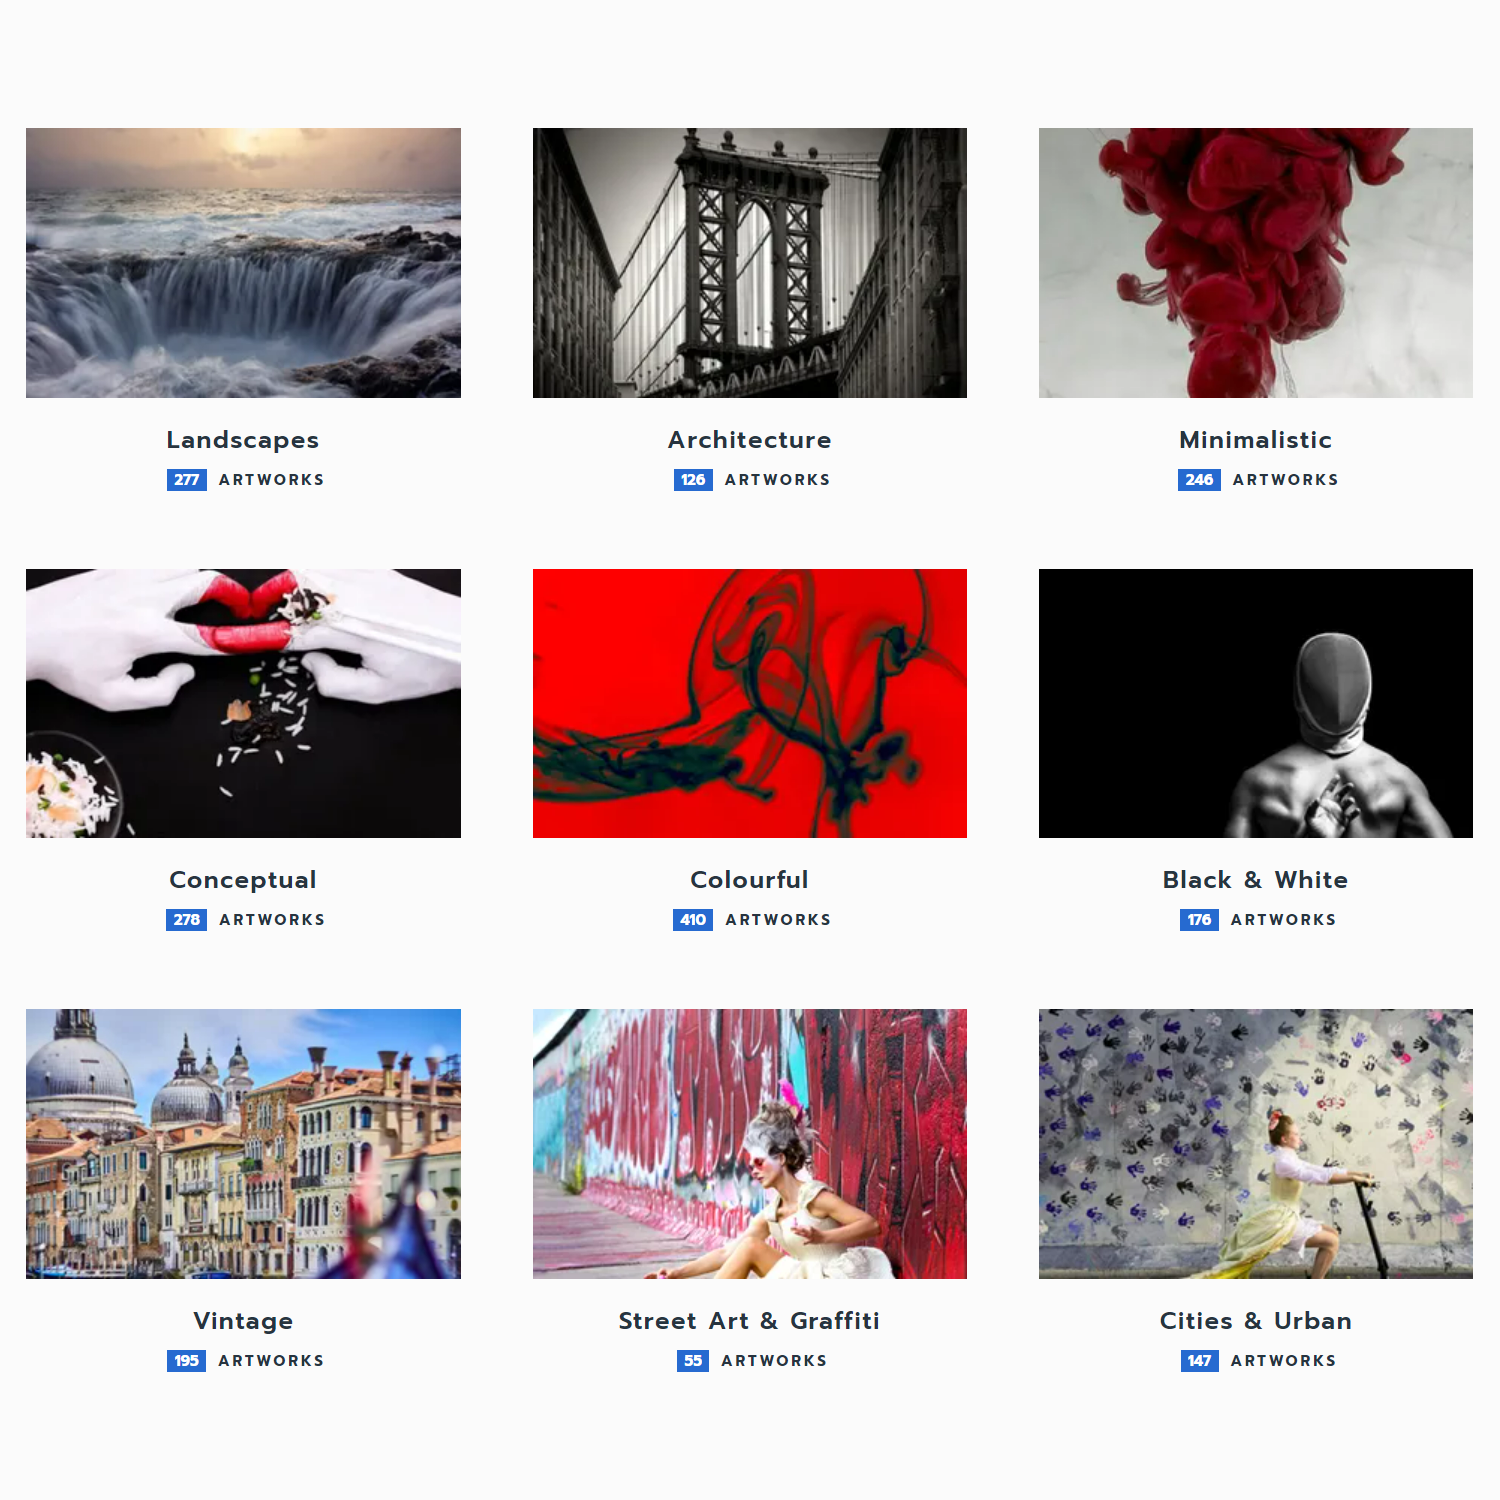Open the Vintage Venice buildings thumbnail

pos(243,1144)
